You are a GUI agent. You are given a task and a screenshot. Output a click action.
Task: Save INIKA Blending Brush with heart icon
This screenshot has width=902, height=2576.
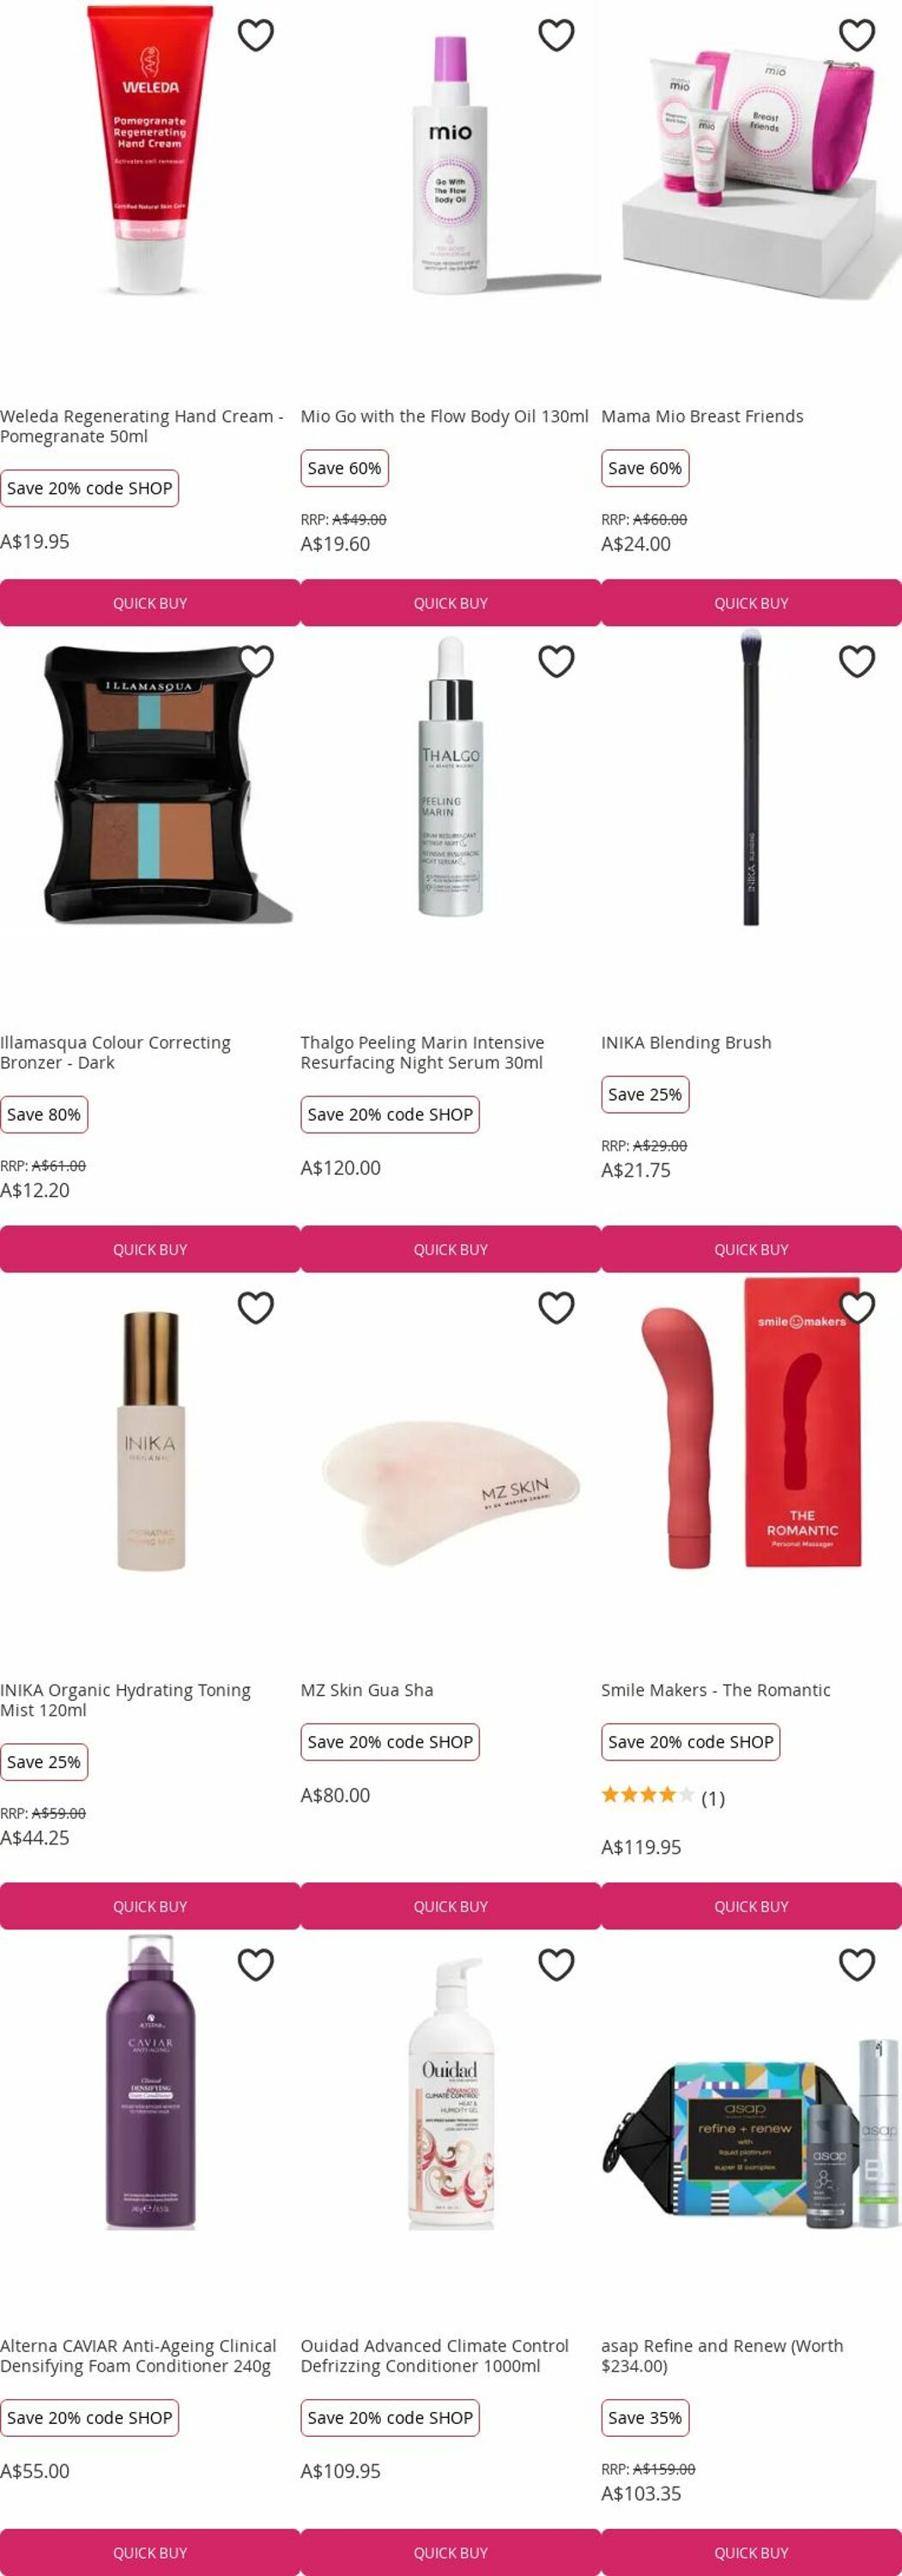(857, 661)
